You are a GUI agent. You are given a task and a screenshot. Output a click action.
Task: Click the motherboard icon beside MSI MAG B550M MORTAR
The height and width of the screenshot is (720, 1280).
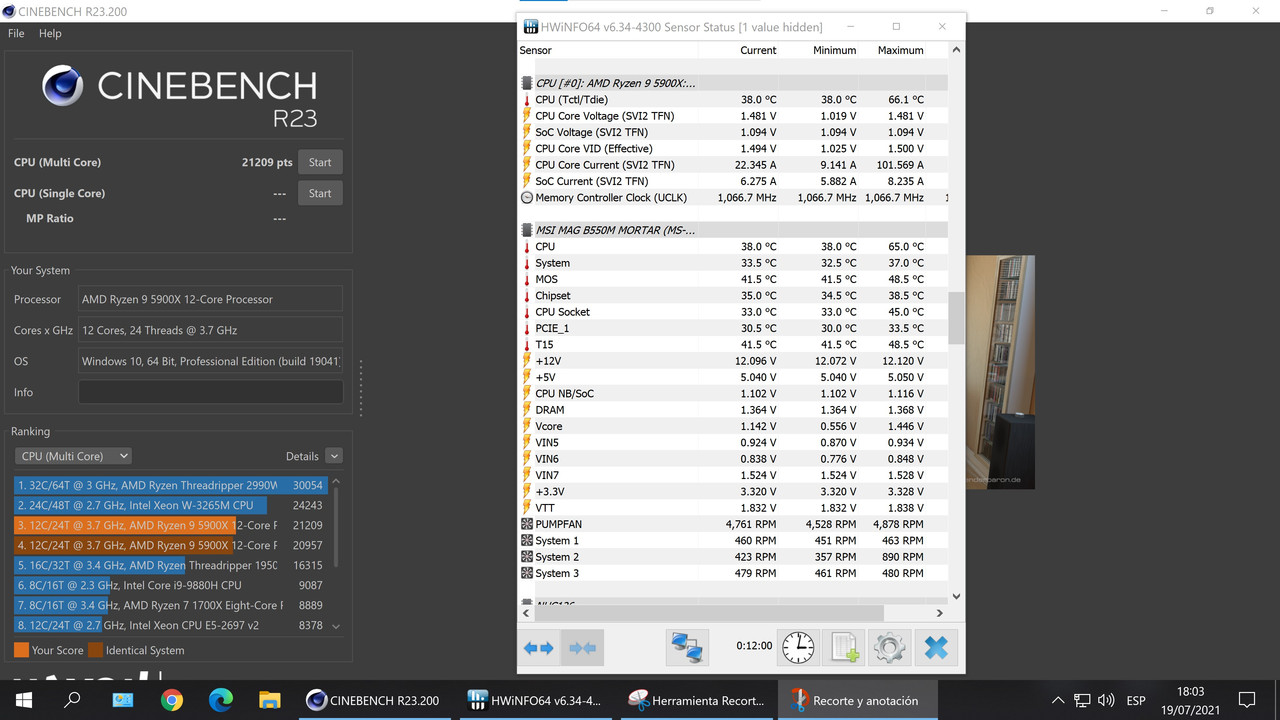pos(527,230)
